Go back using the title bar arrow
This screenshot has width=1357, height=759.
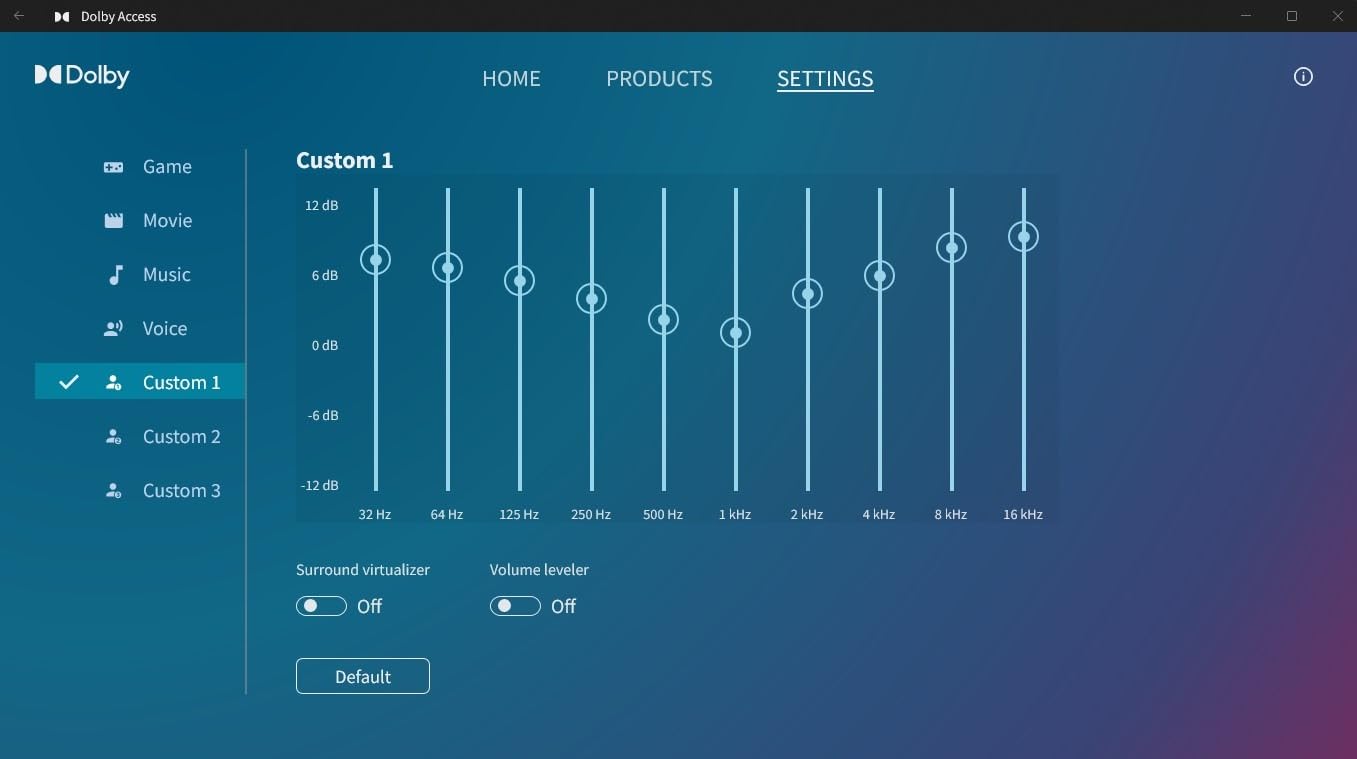(x=19, y=16)
